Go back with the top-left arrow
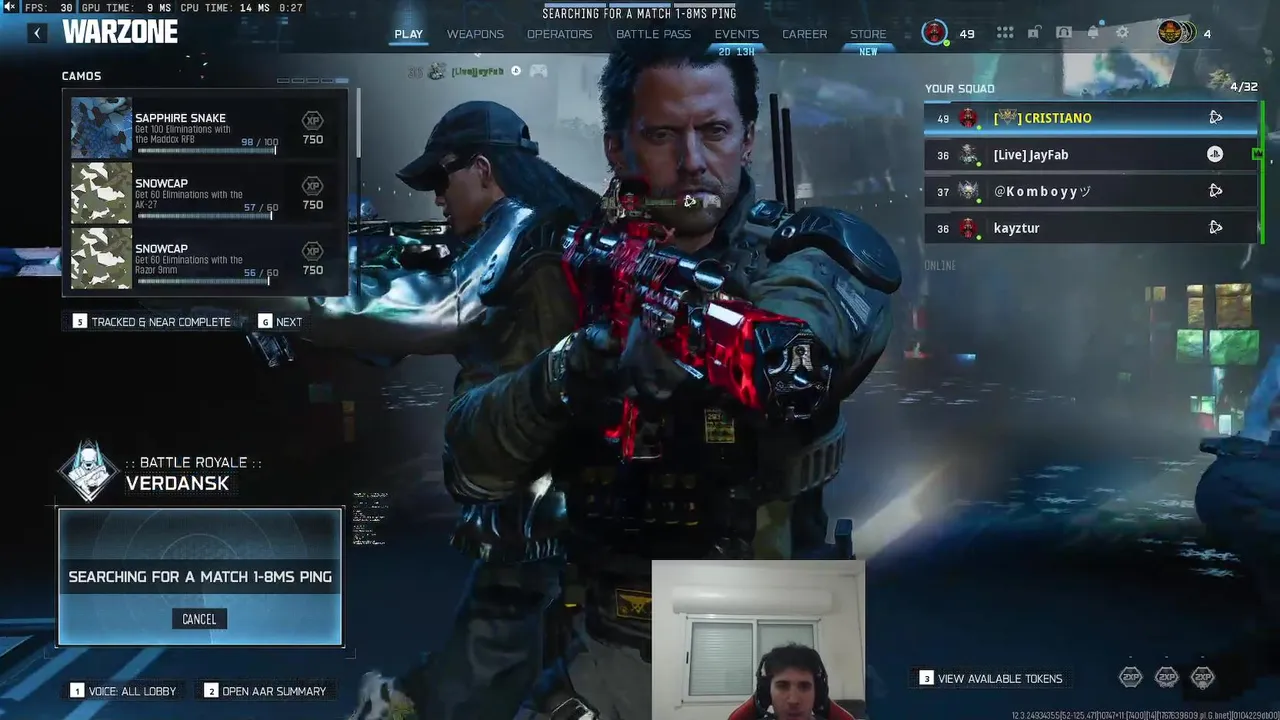Screen dimensions: 1280x720 (x=37, y=33)
